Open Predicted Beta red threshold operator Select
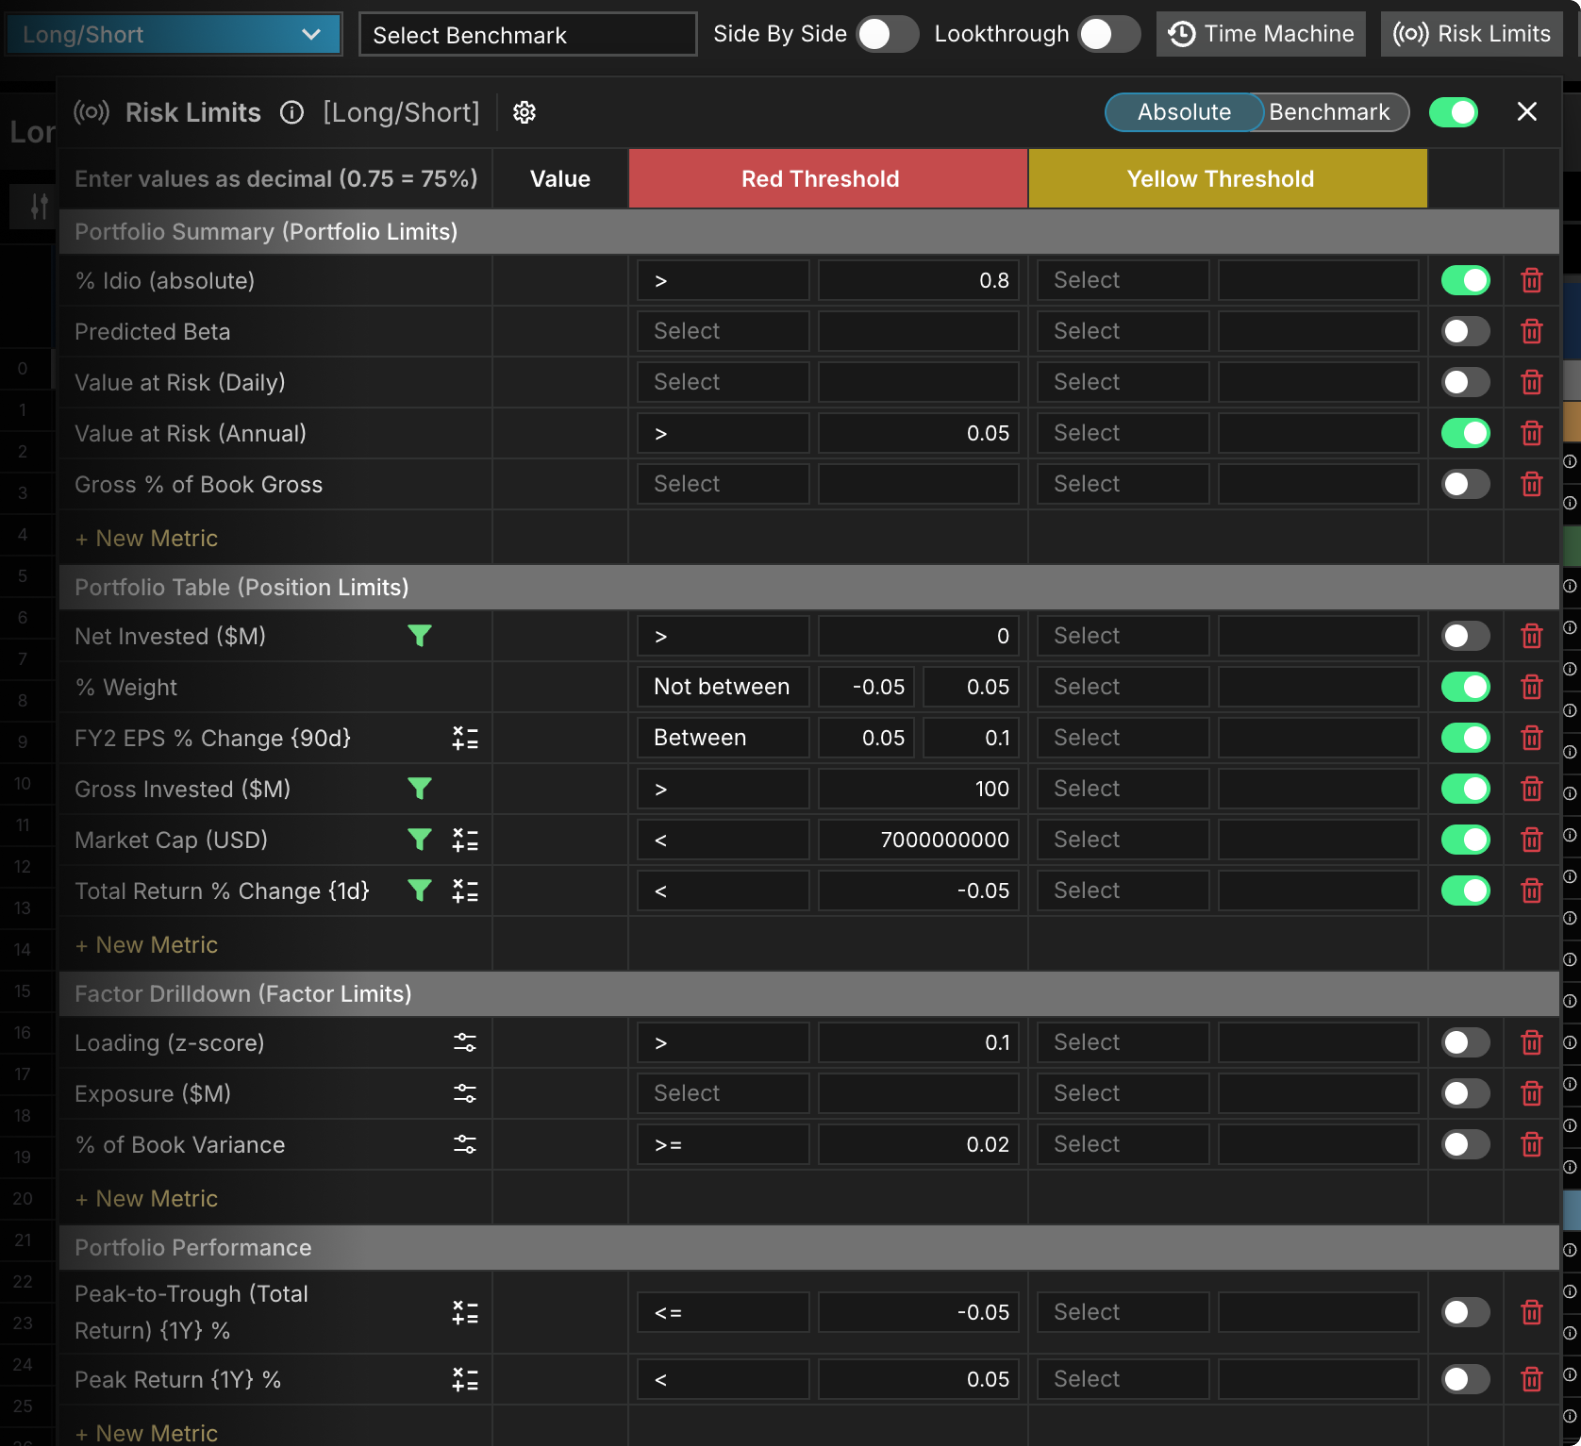1581x1446 pixels. [x=723, y=331]
